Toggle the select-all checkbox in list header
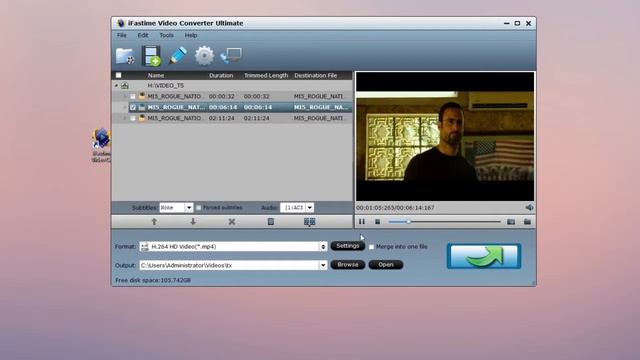 118,75
